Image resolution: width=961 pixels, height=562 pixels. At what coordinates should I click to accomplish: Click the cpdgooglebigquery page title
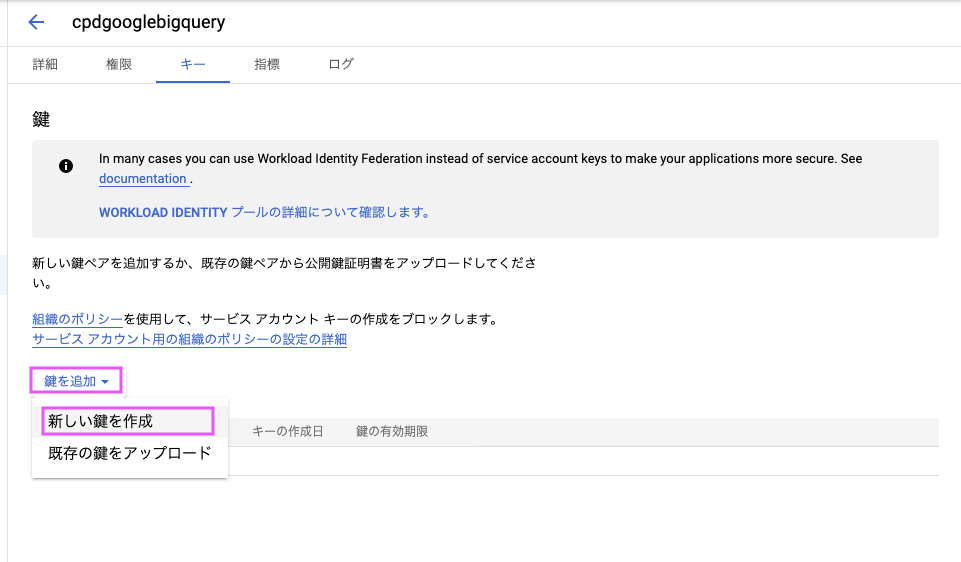148,22
